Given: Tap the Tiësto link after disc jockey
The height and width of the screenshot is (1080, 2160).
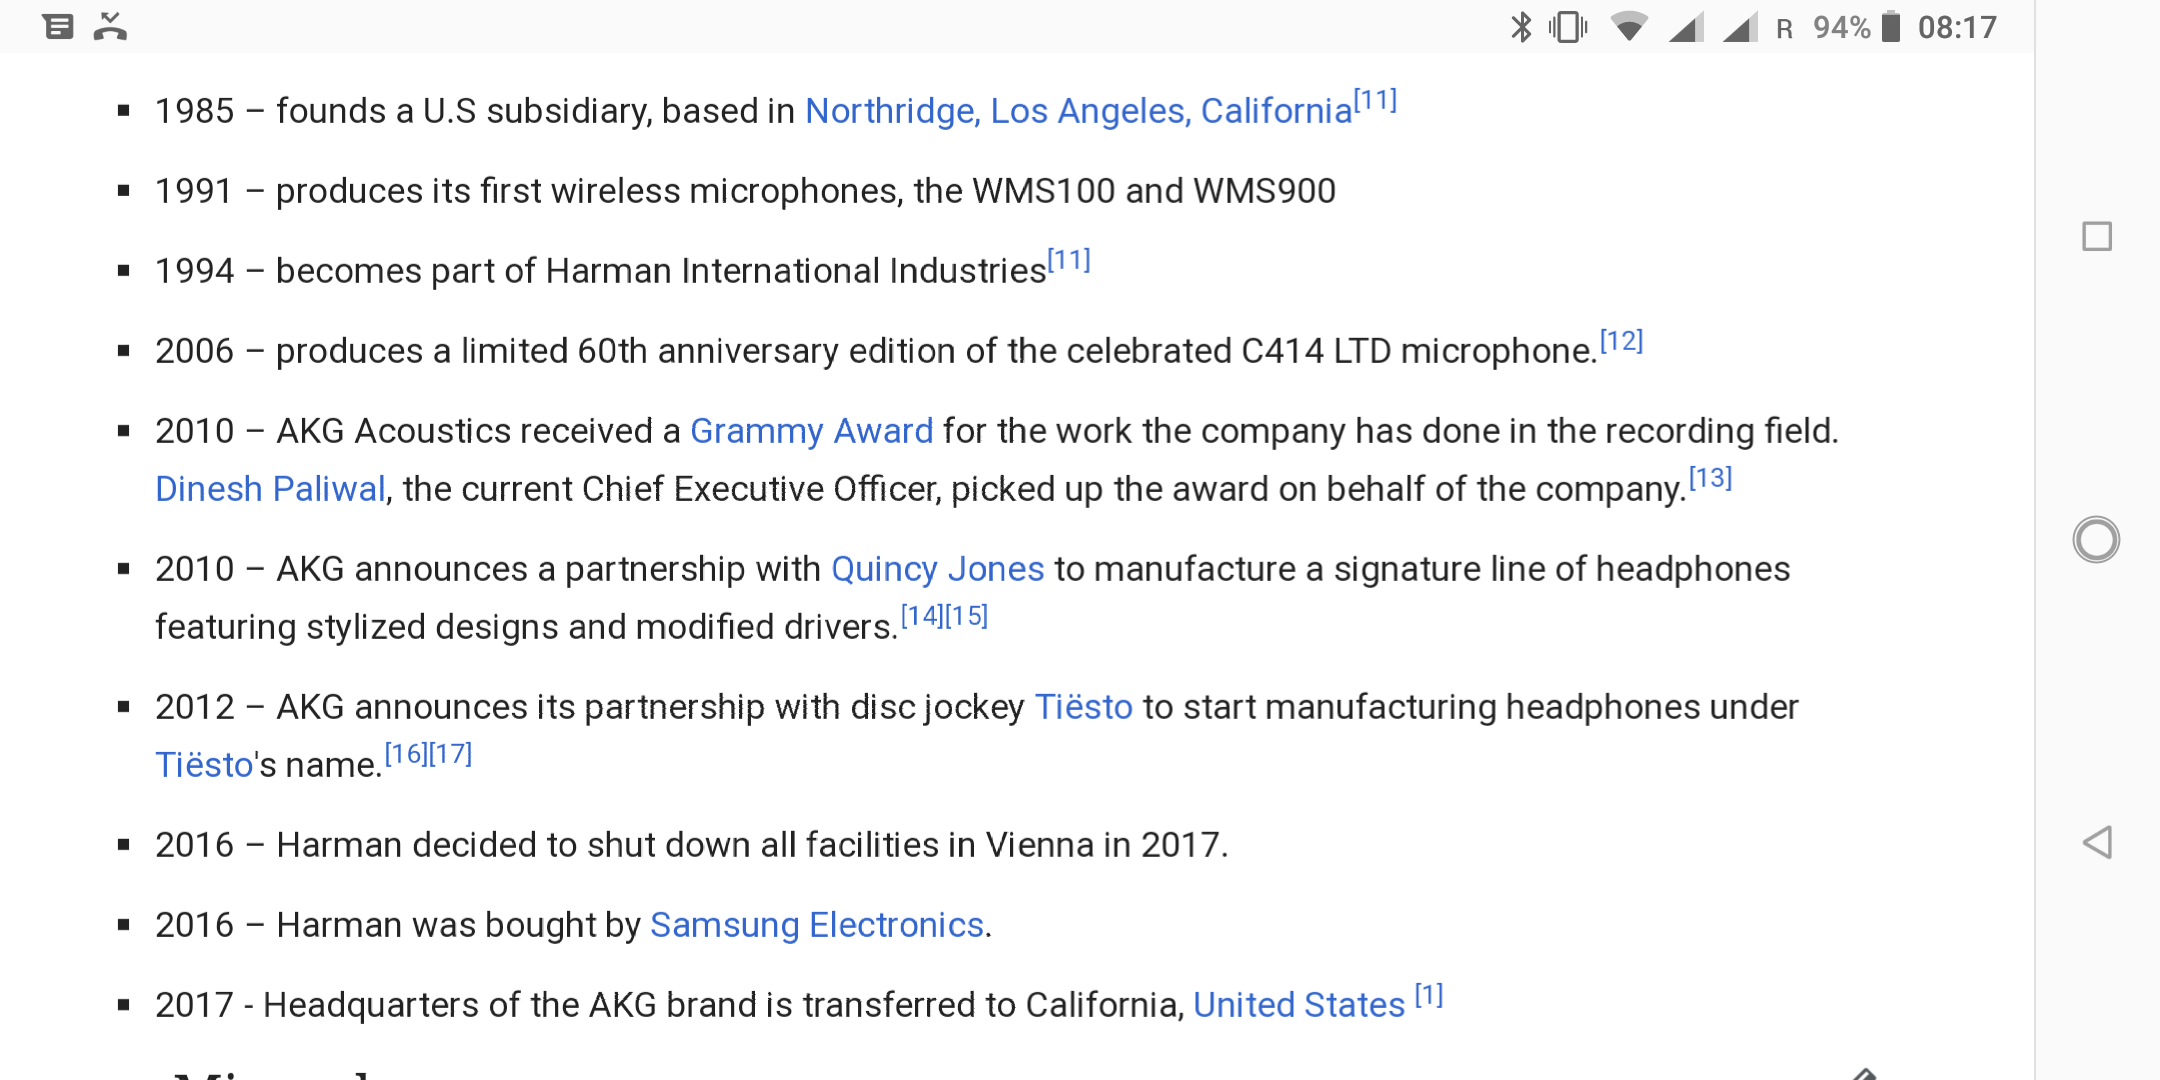Looking at the screenshot, I should pos(1083,707).
